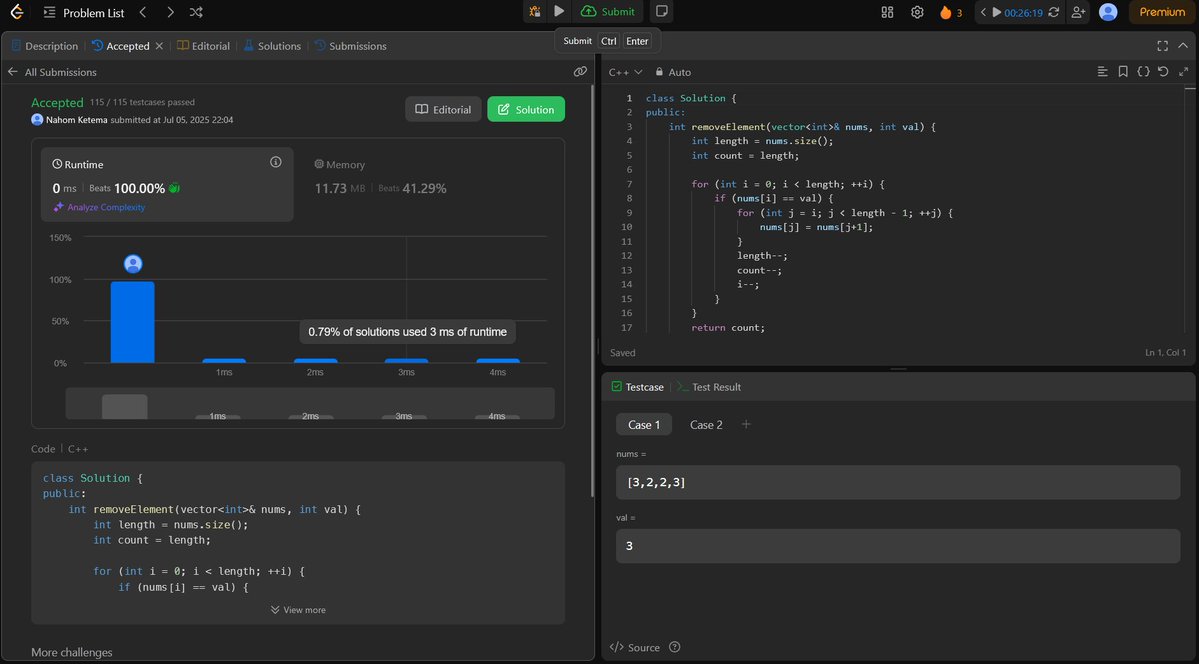The width and height of the screenshot is (1199, 664).
Task: Click the val input field
Action: click(898, 545)
